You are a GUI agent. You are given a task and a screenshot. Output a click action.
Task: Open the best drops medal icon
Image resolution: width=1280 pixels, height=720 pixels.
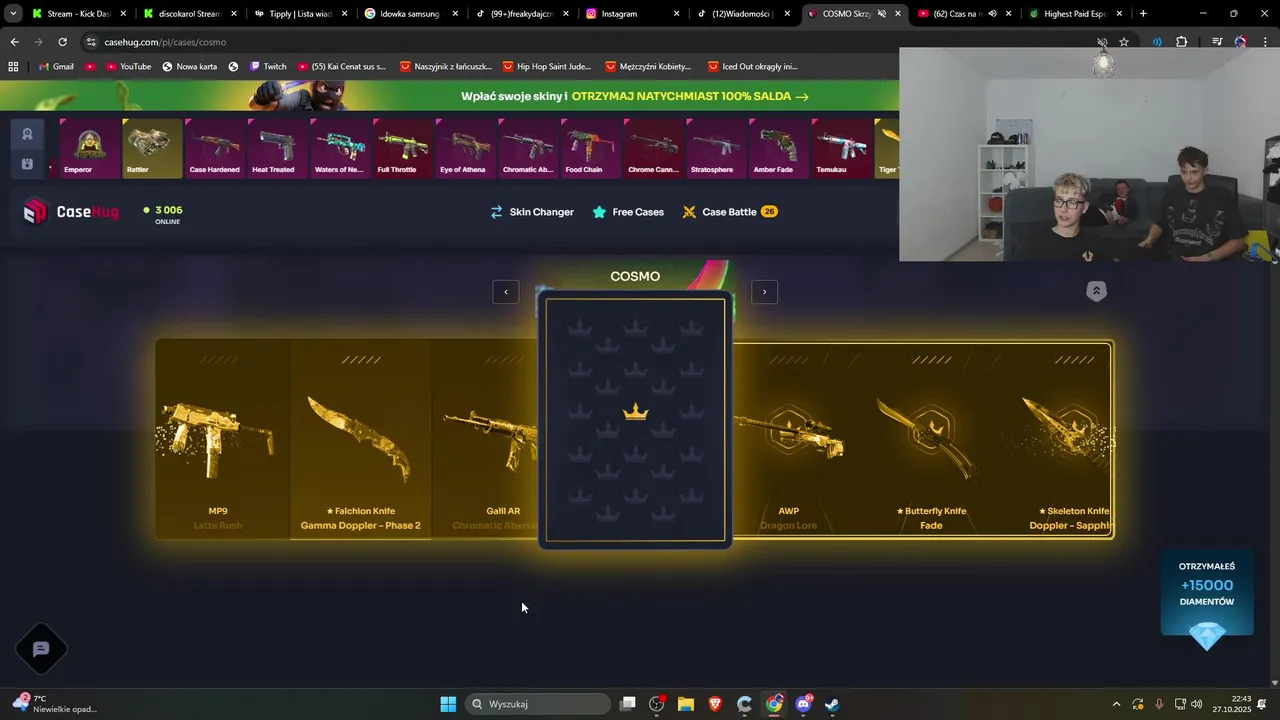[x=27, y=134]
